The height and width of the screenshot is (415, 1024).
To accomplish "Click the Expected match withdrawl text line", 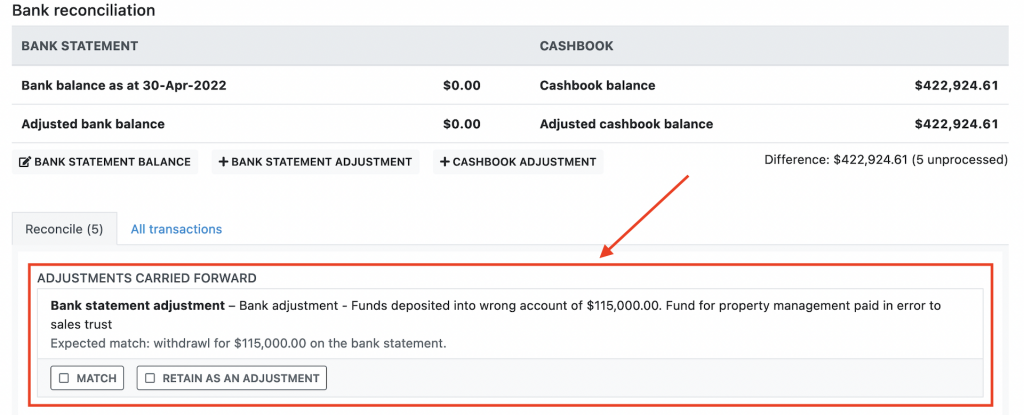I will tap(248, 343).
